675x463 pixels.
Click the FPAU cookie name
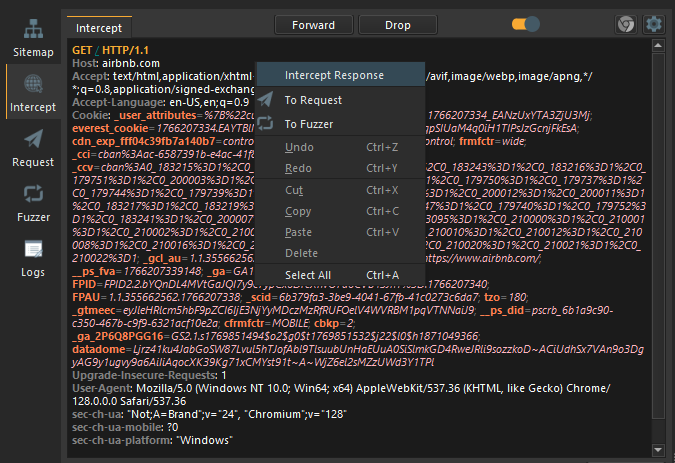click(86, 297)
